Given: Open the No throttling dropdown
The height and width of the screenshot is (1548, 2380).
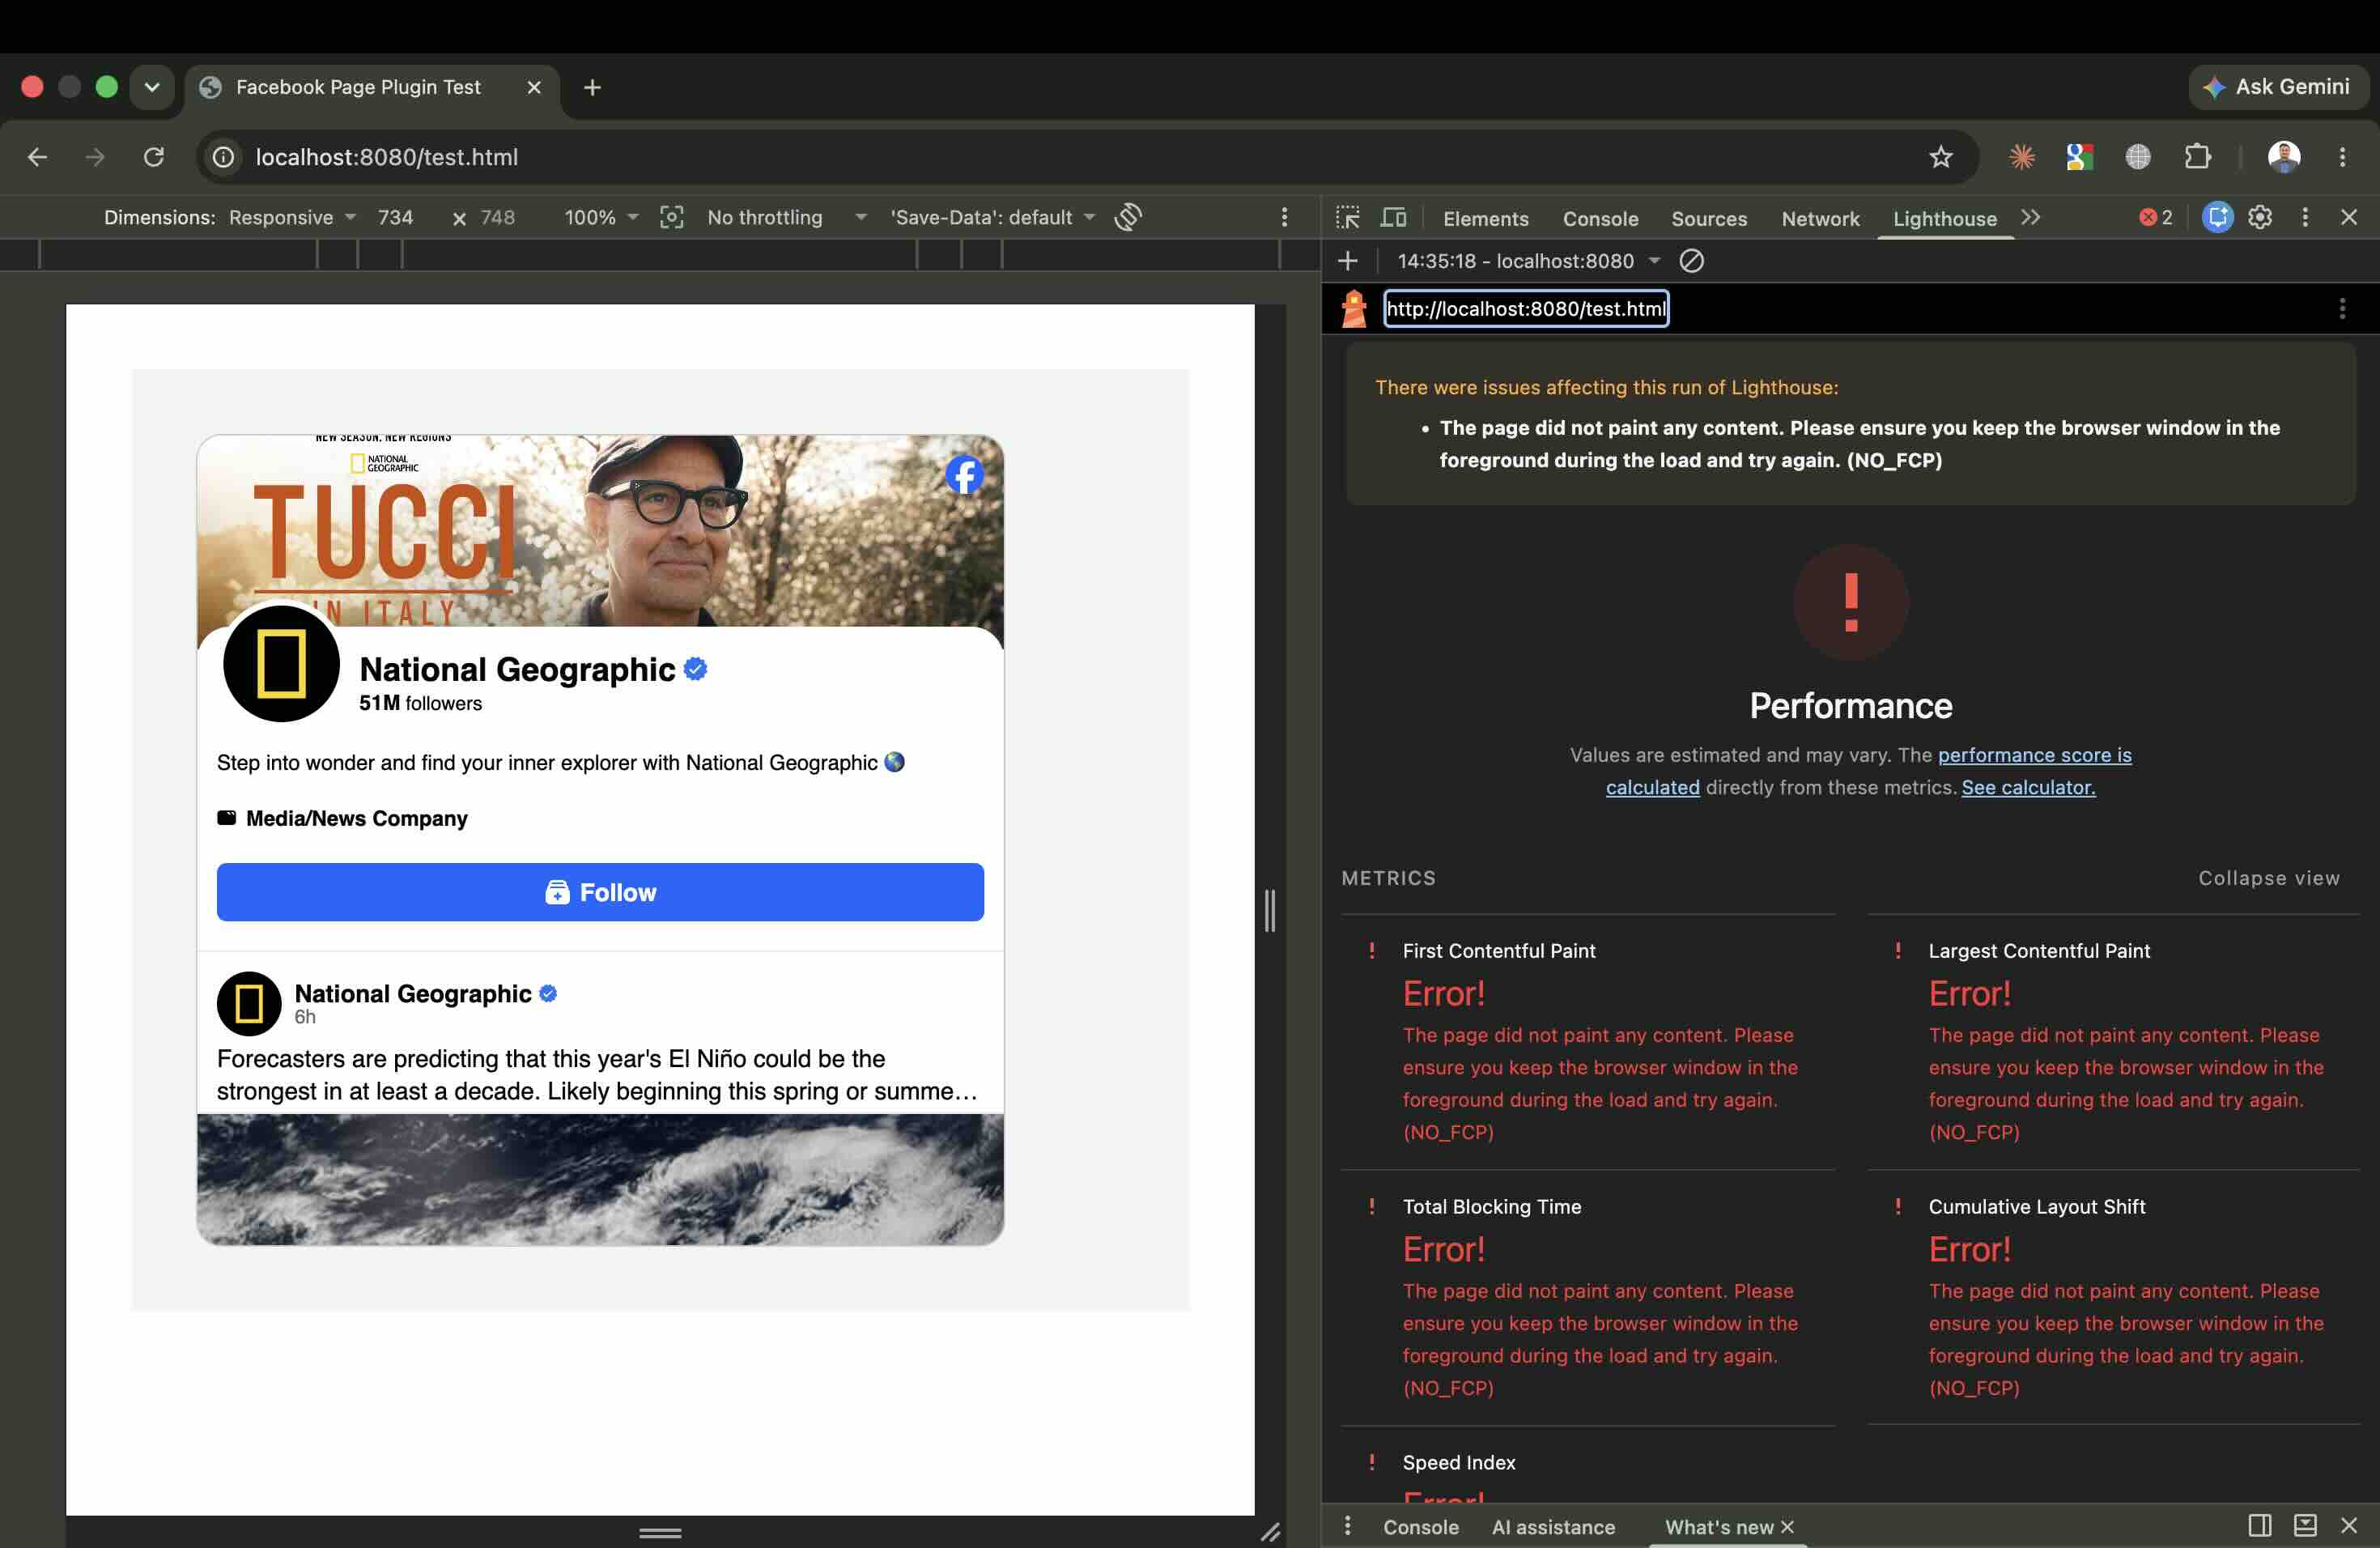Looking at the screenshot, I should (786, 217).
